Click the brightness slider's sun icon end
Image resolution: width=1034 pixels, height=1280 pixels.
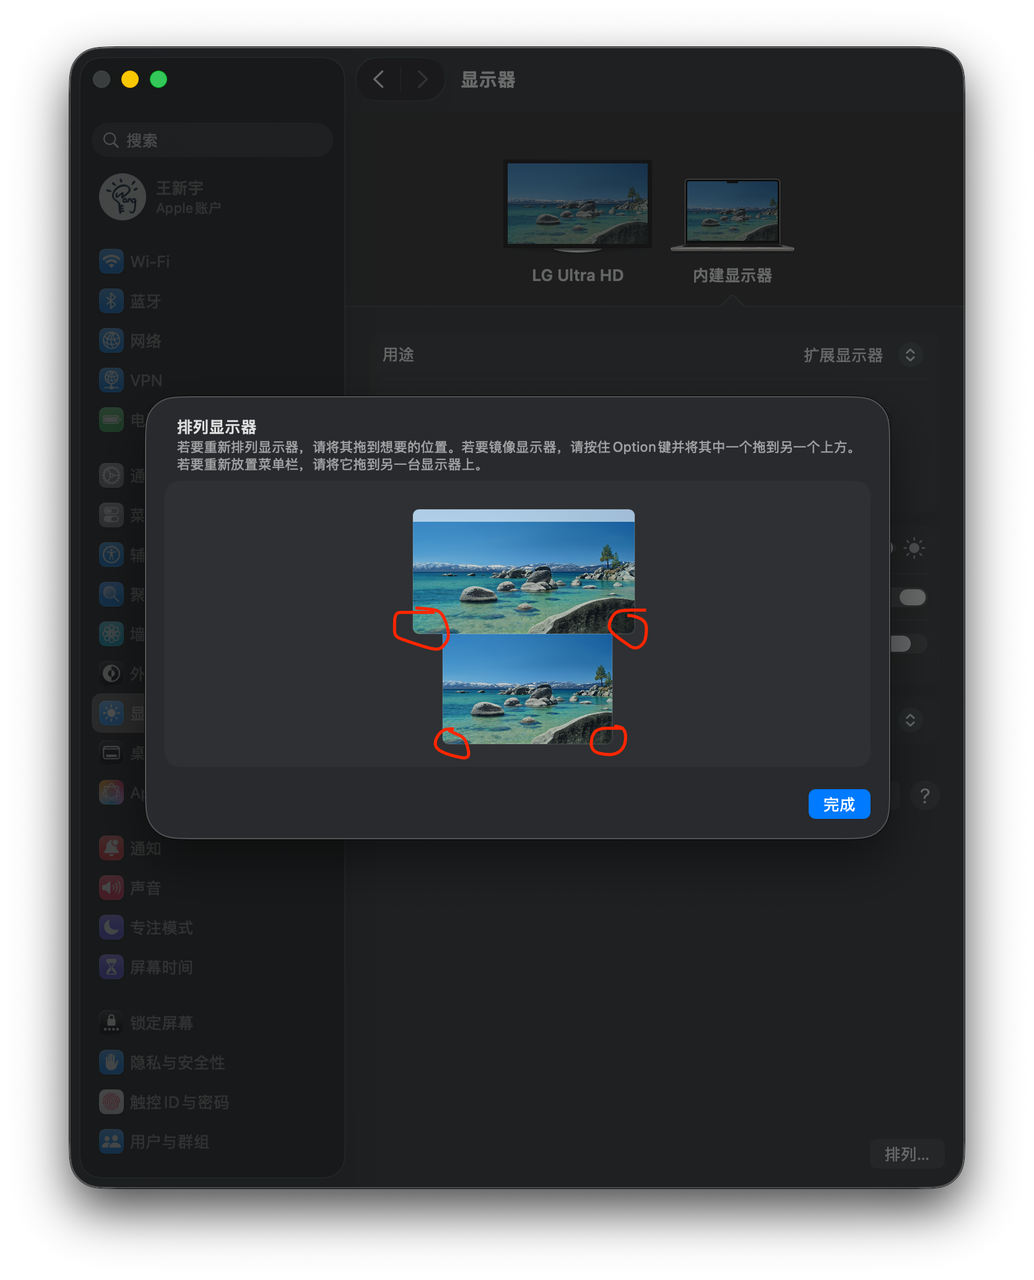(914, 548)
